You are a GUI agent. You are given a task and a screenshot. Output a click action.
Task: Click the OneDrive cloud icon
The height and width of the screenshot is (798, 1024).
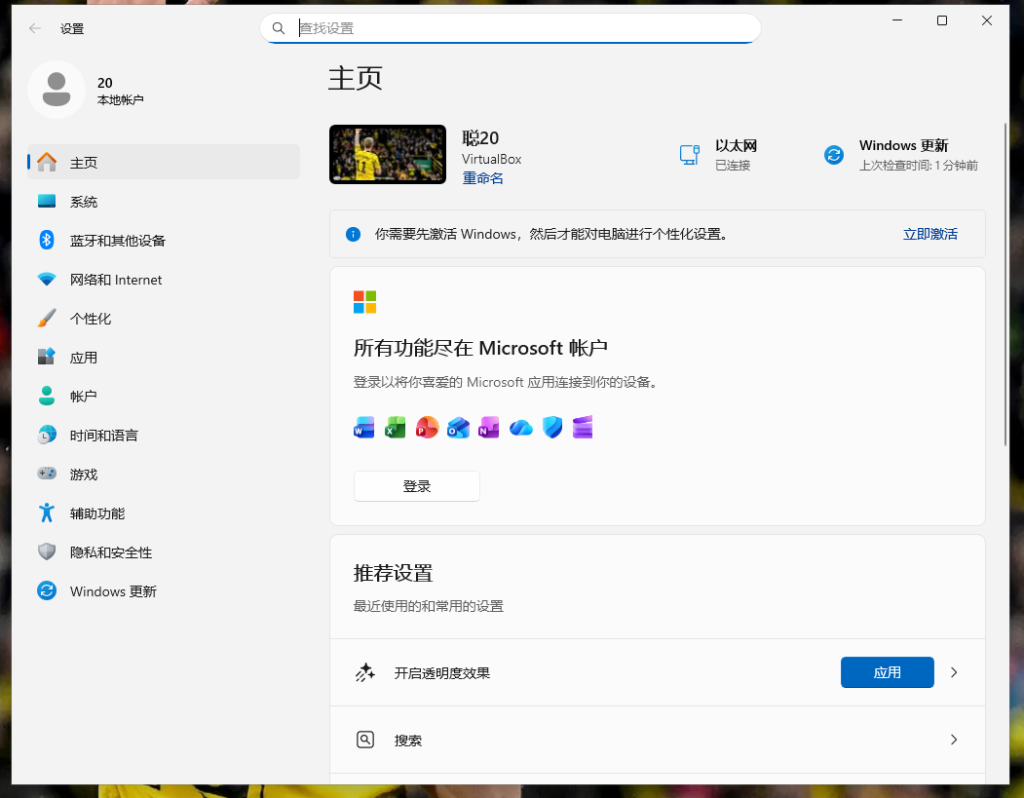520,428
